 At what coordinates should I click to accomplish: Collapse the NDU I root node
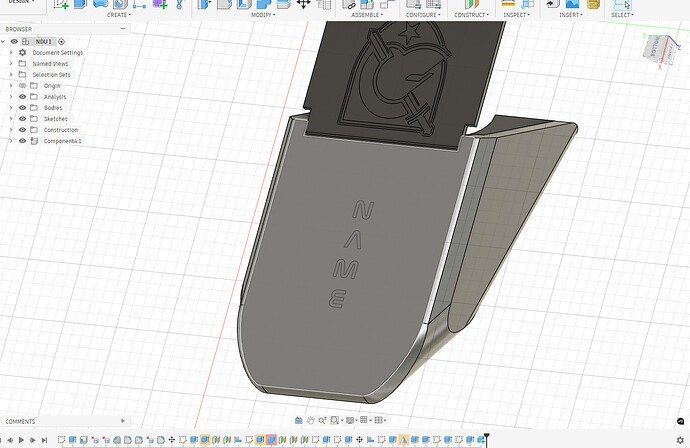[x=3, y=41]
